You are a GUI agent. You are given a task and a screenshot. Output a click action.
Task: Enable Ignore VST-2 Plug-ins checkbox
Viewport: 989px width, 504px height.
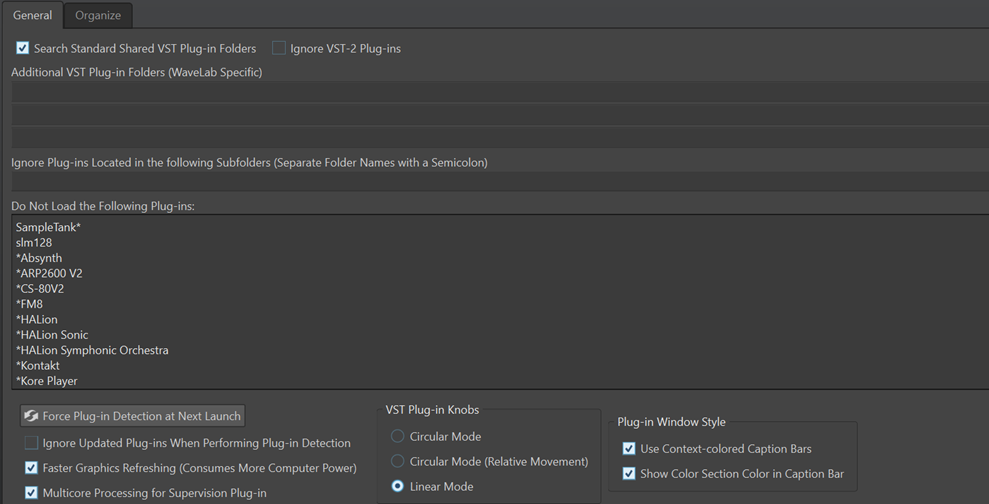click(279, 48)
